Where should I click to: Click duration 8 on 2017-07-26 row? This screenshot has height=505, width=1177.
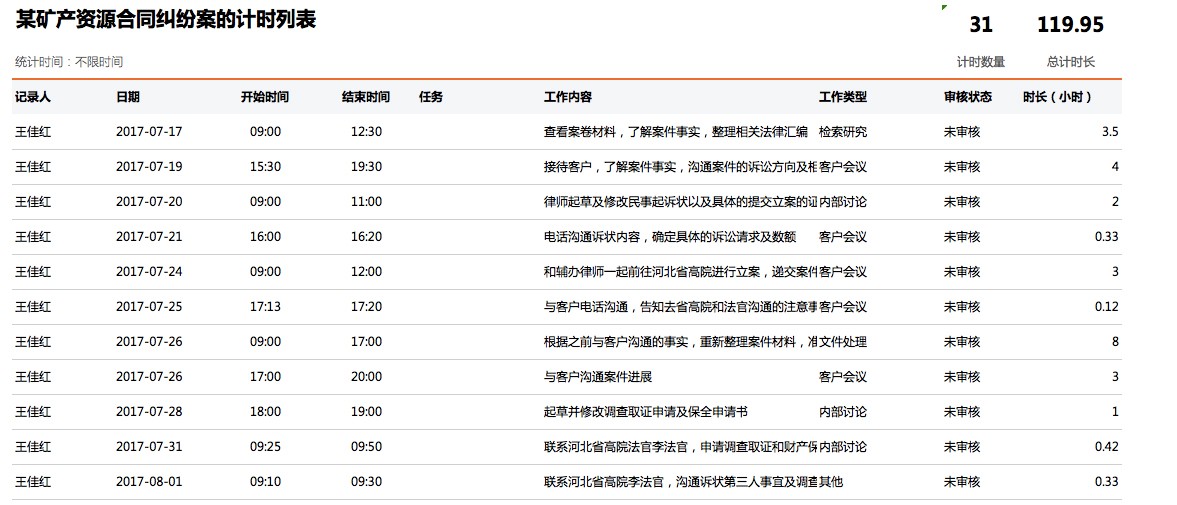(x=1115, y=342)
